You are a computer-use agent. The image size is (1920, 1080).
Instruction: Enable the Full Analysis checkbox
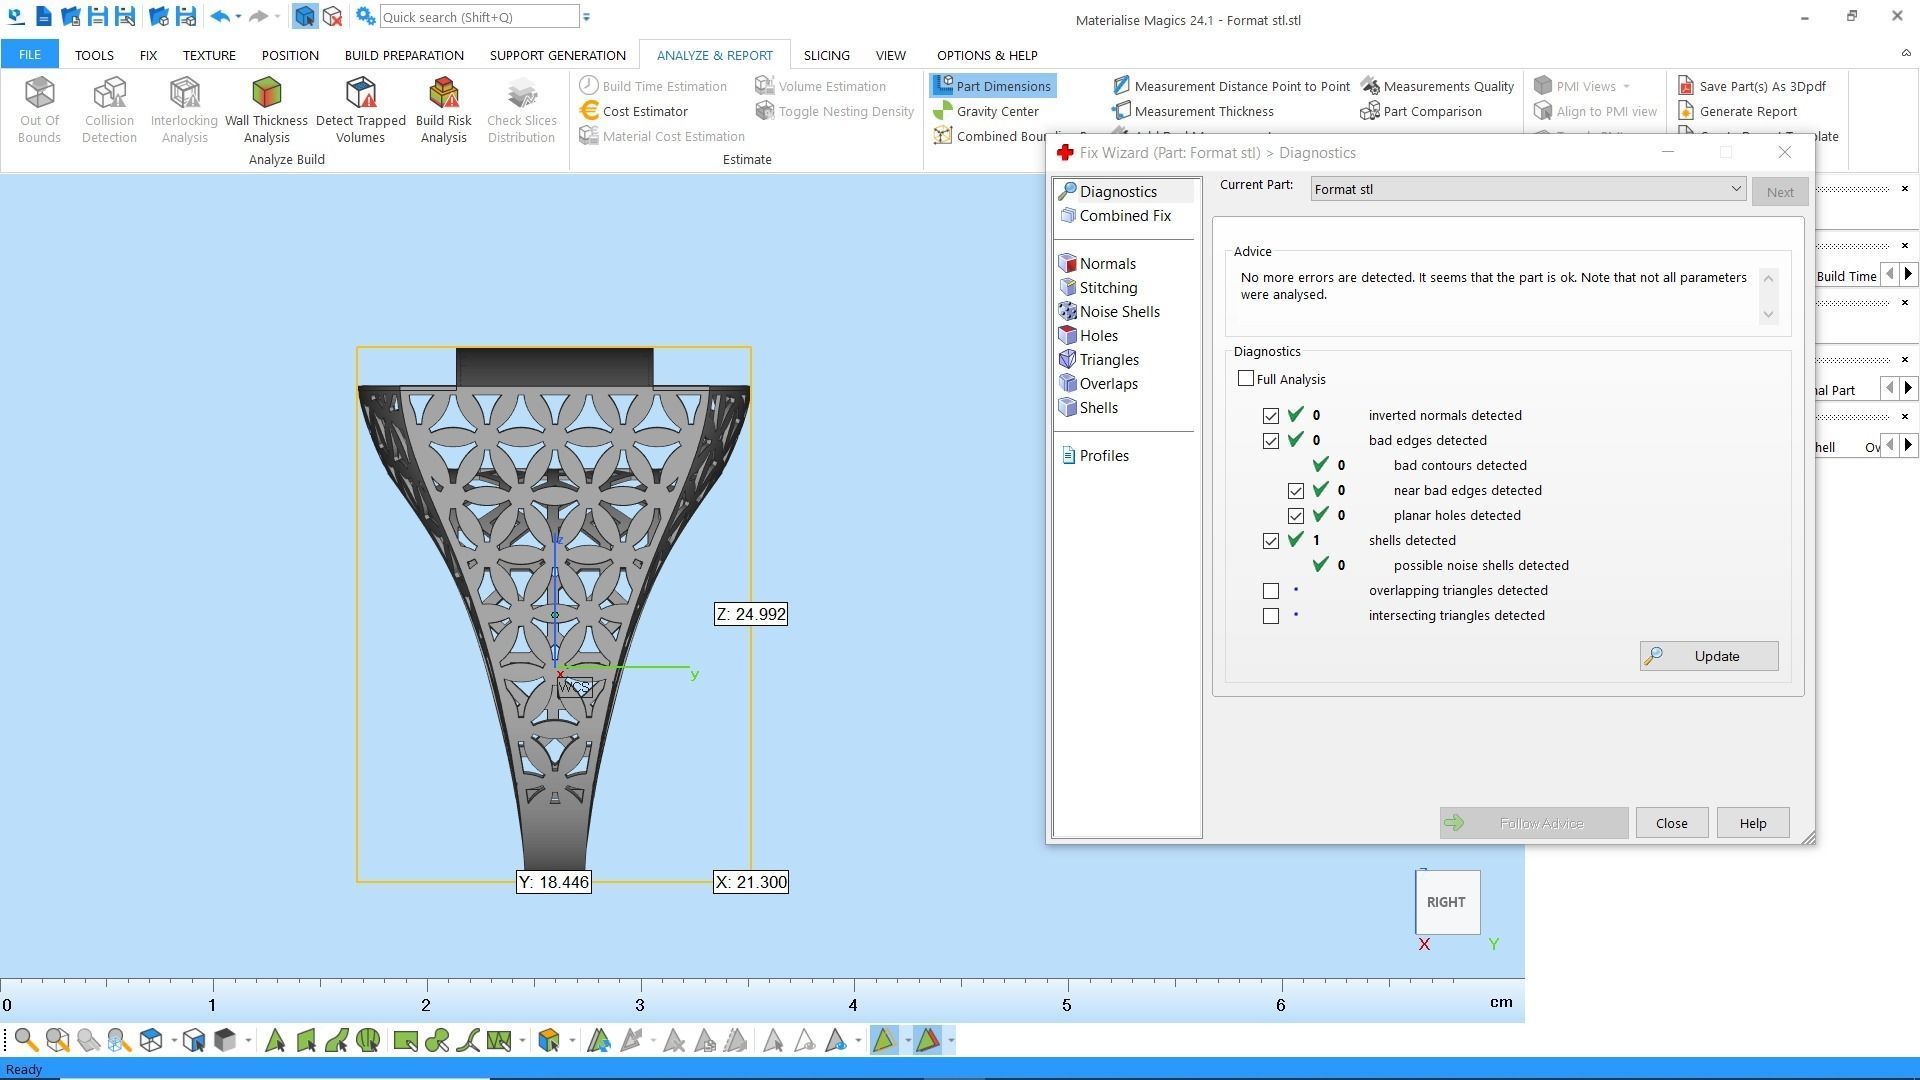coord(1246,379)
